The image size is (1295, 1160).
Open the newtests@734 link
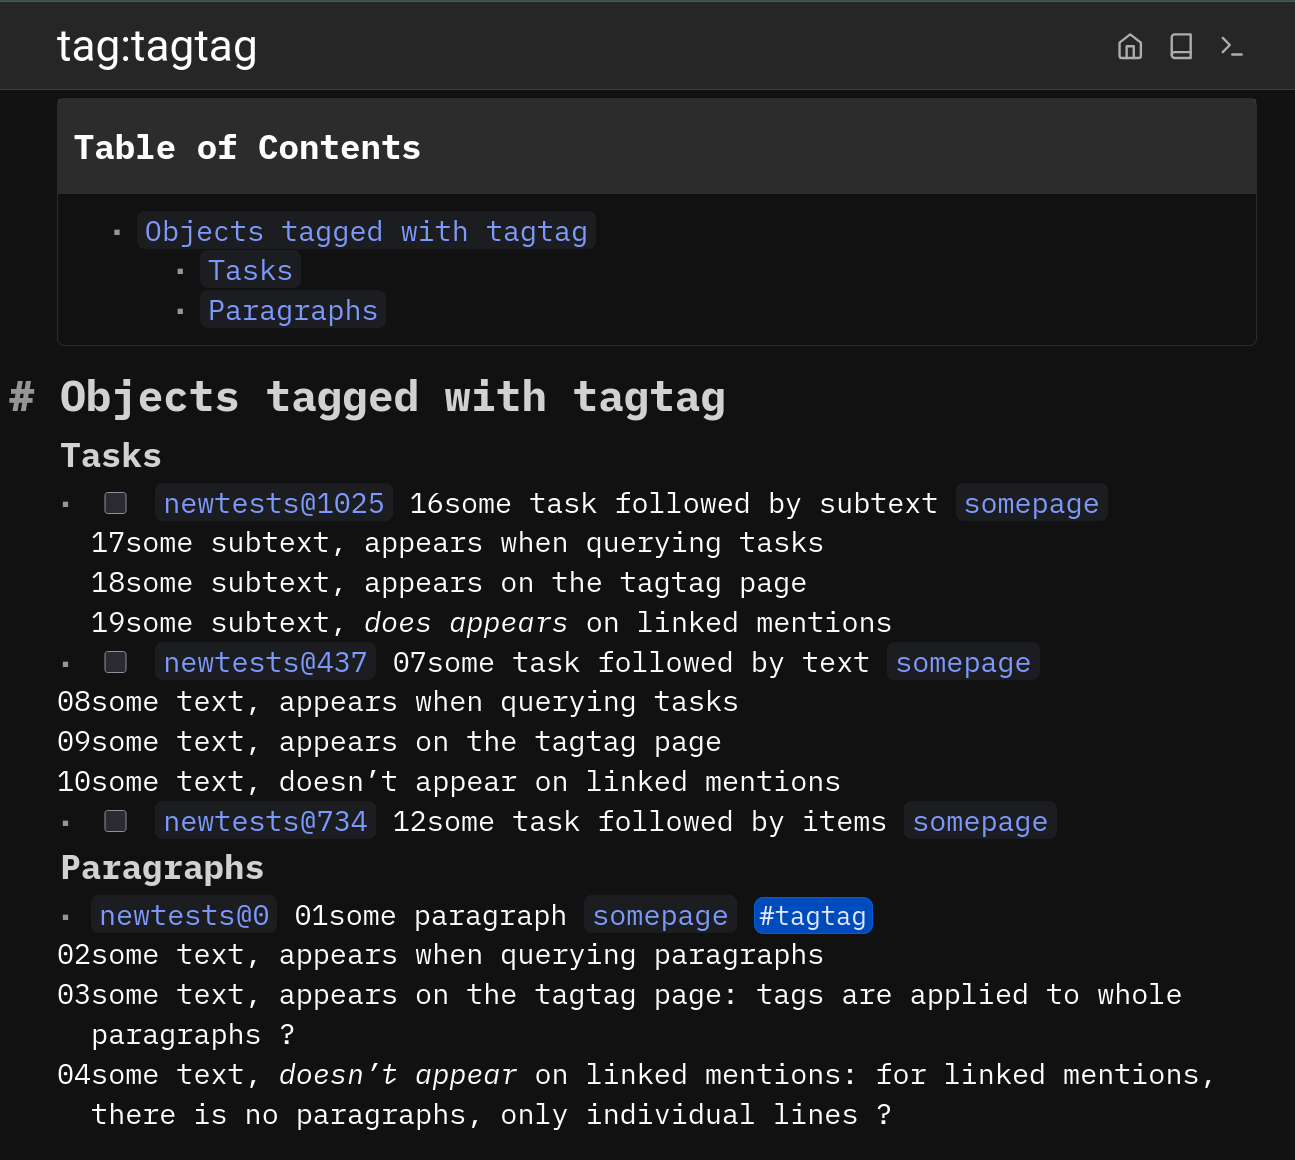[x=265, y=821]
